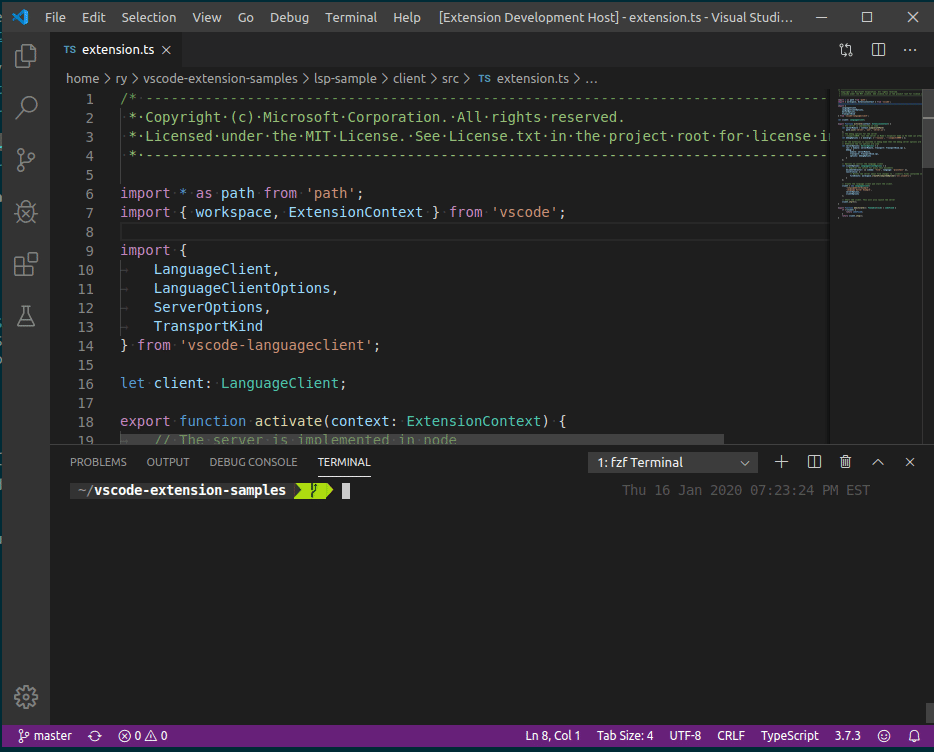
Task: Click the Synchronize Changes icon in status bar
Action: pyautogui.click(x=95, y=736)
